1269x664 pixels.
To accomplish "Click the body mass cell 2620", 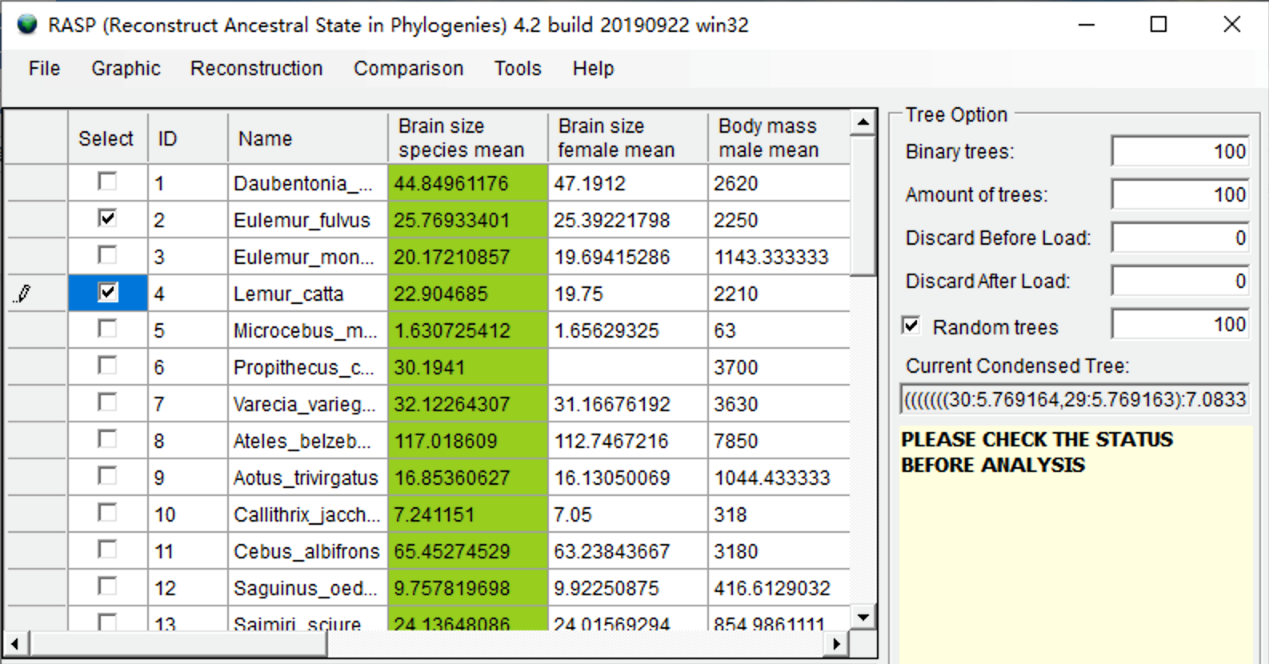I will coord(779,184).
